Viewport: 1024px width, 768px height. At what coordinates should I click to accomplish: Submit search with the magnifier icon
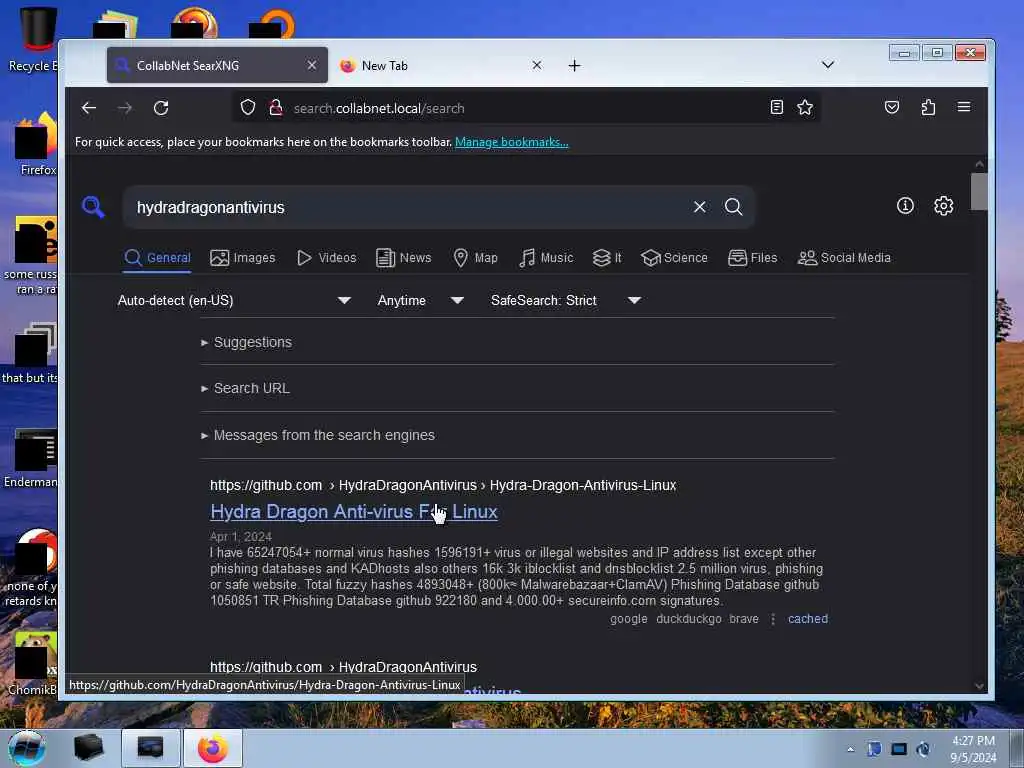pos(733,207)
